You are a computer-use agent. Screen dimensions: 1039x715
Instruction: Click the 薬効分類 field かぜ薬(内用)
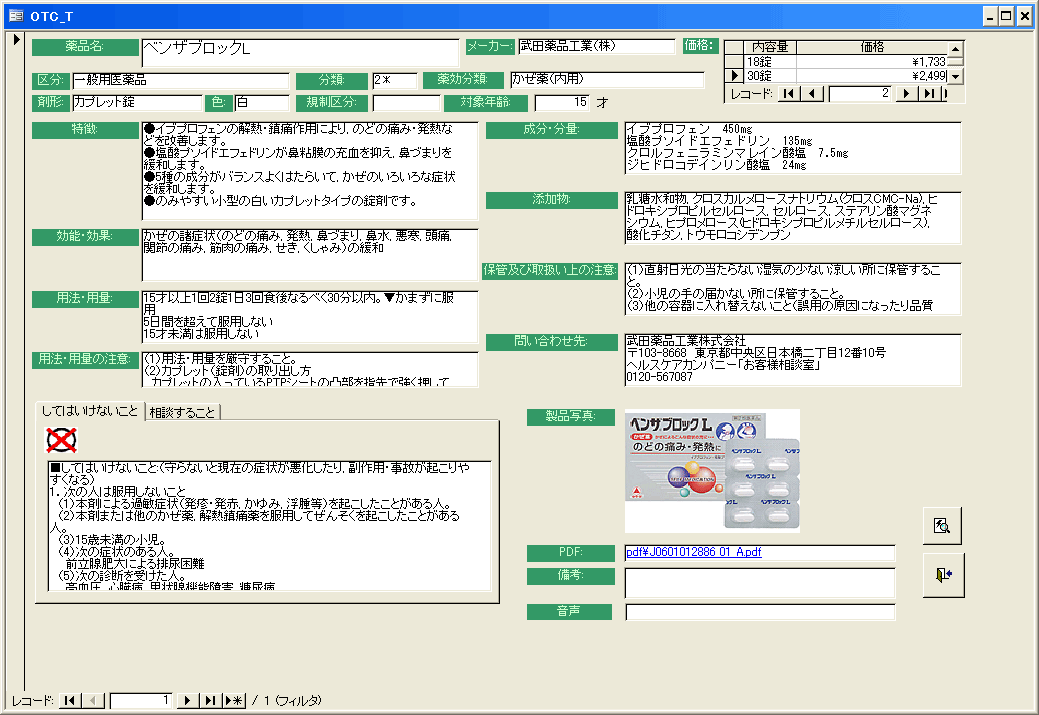pyautogui.click(x=606, y=80)
